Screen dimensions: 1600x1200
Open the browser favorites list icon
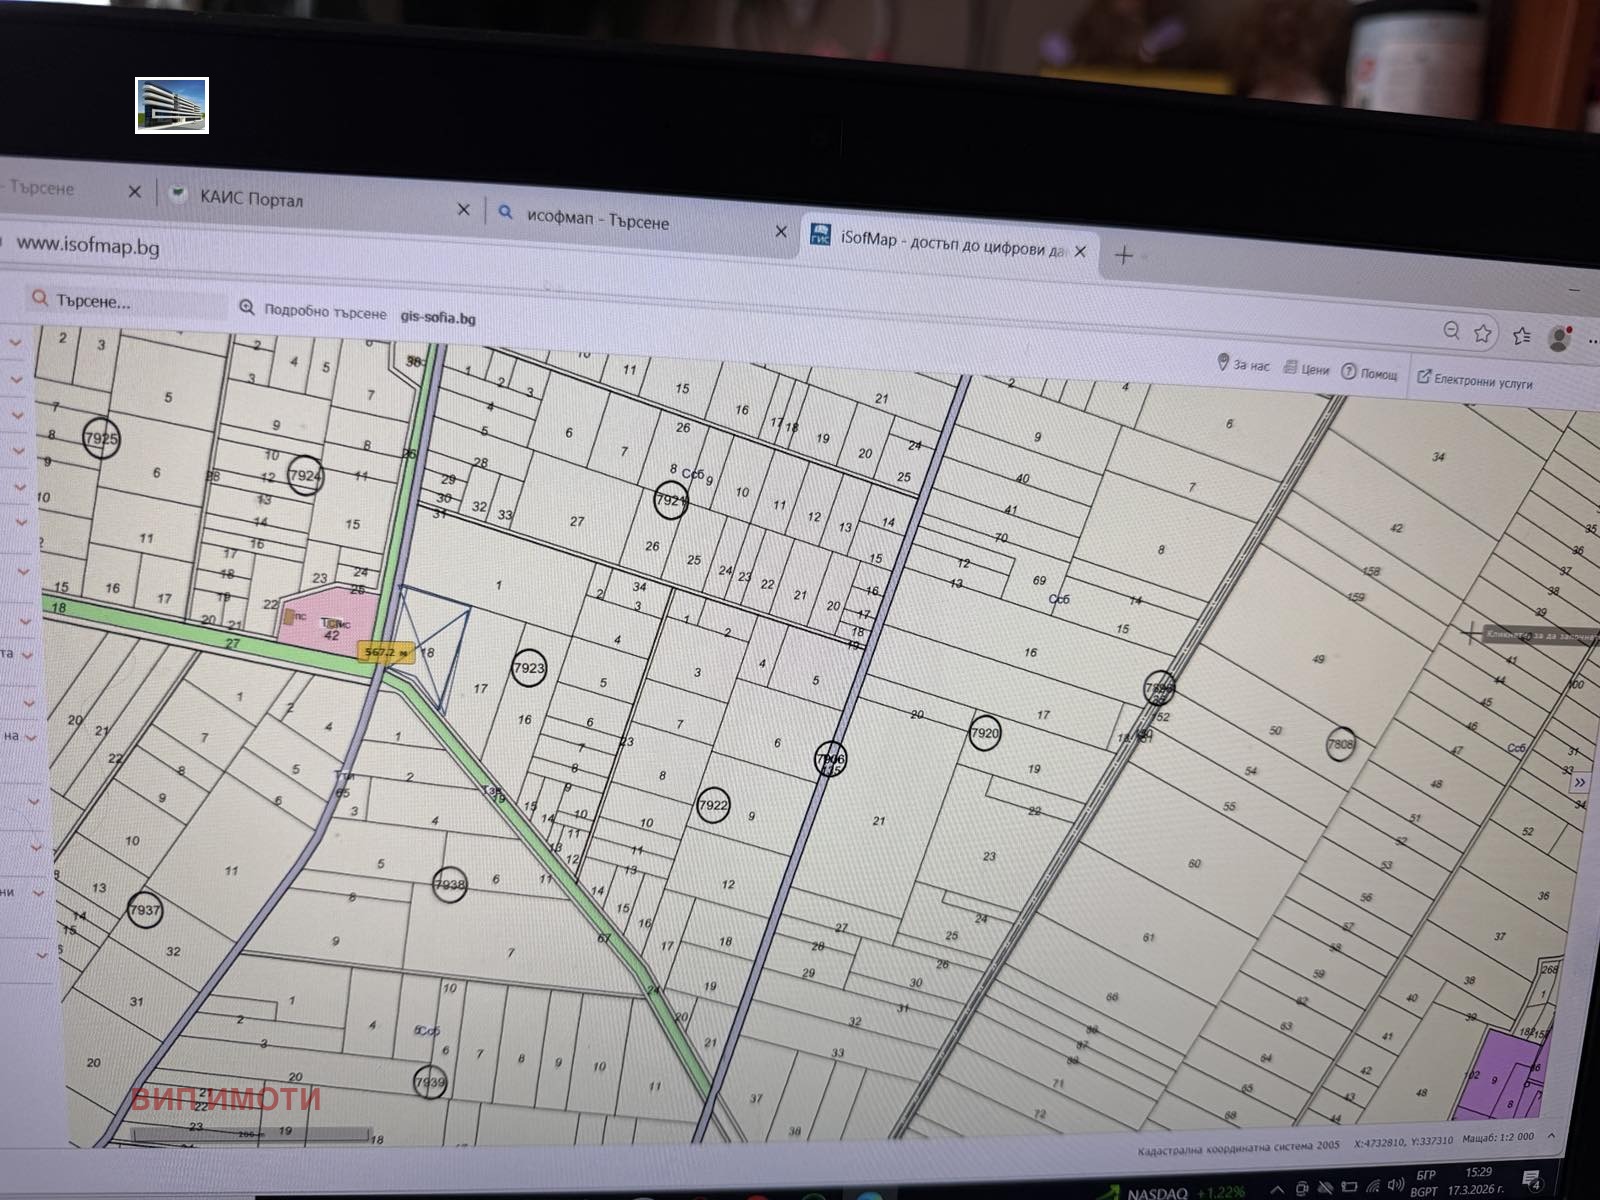point(1521,336)
